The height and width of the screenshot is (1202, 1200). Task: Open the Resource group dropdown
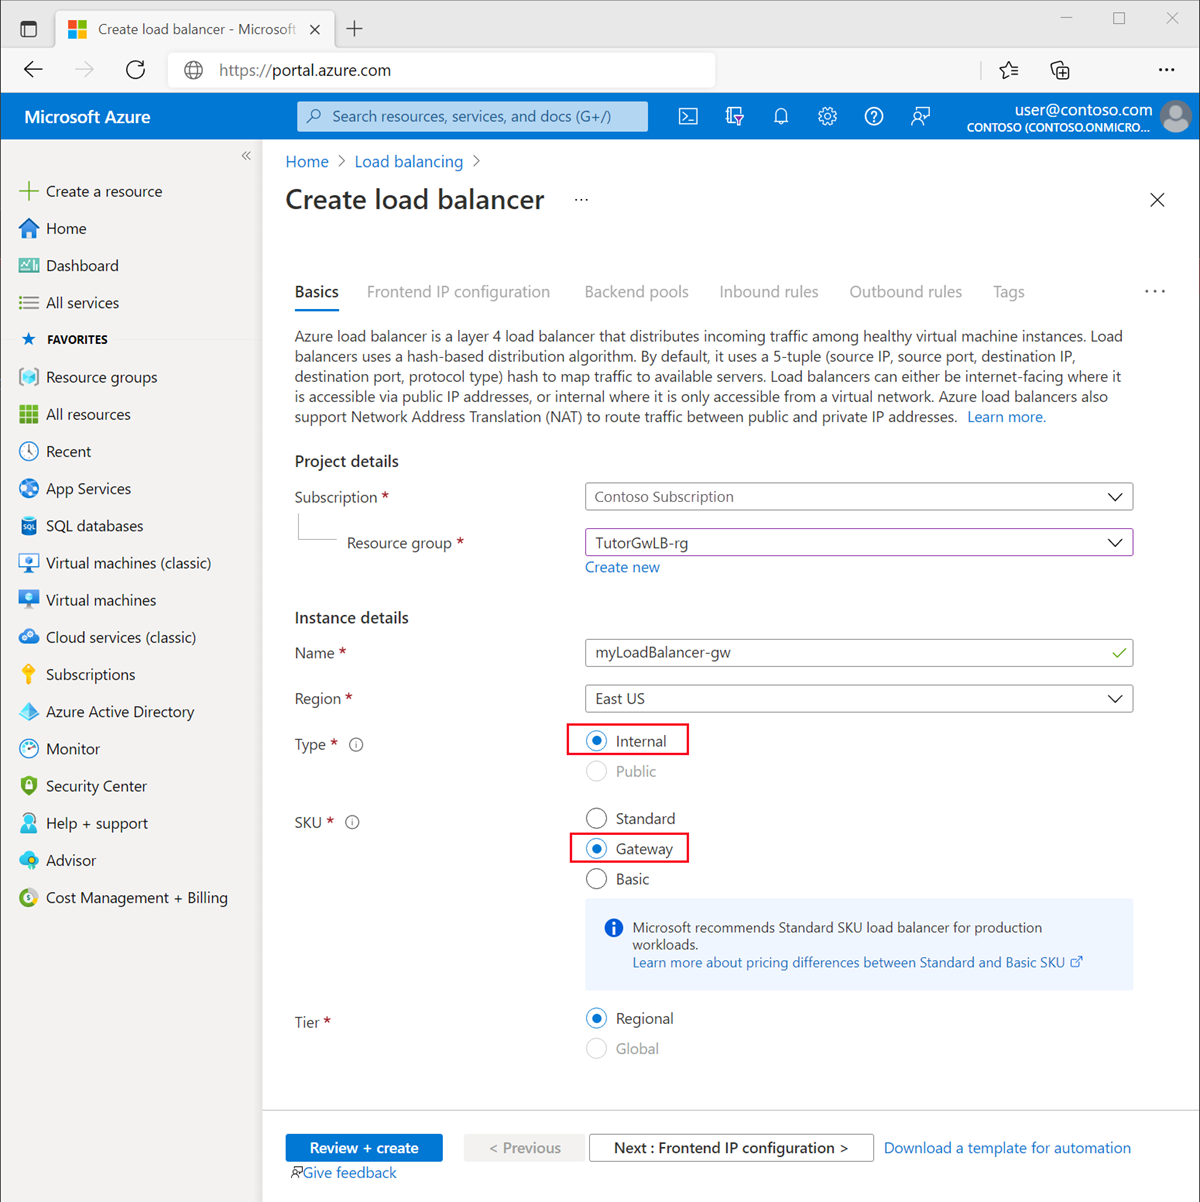click(x=858, y=543)
